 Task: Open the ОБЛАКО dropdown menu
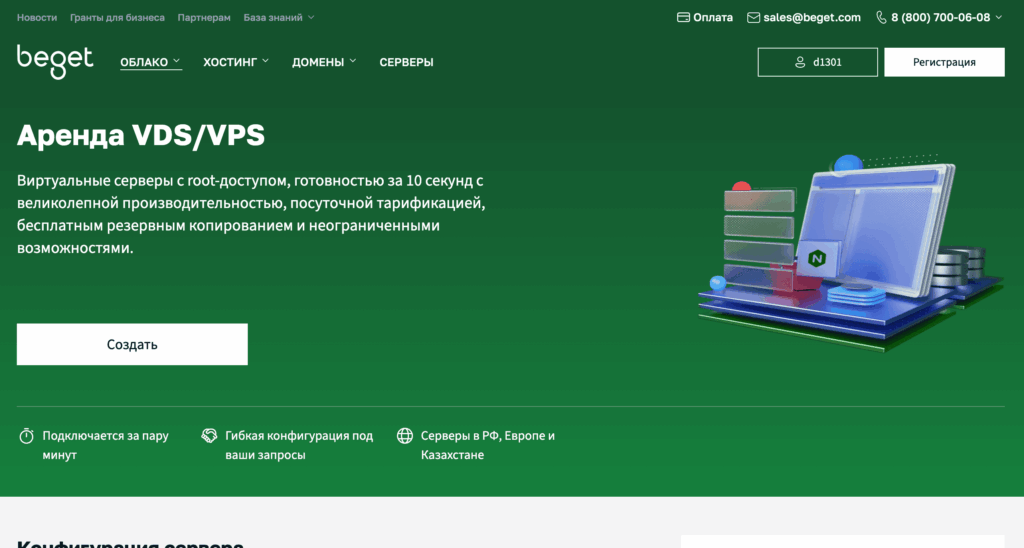[x=150, y=62]
